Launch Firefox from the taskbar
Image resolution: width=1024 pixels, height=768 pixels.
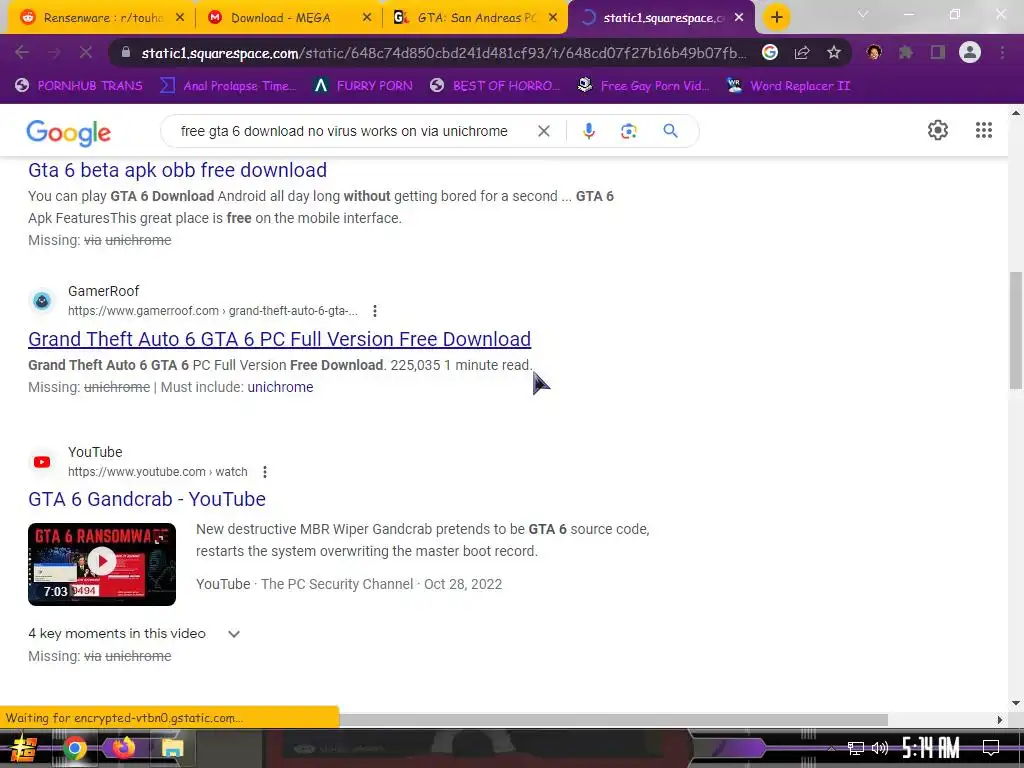[x=123, y=748]
